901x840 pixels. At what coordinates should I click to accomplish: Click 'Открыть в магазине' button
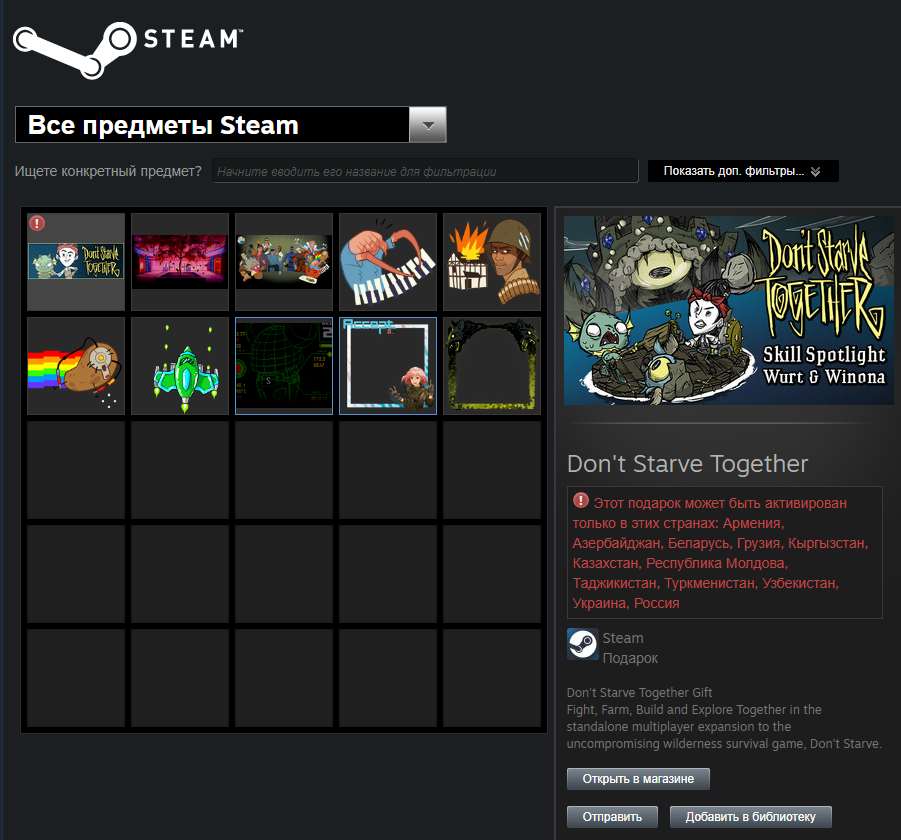(638, 778)
